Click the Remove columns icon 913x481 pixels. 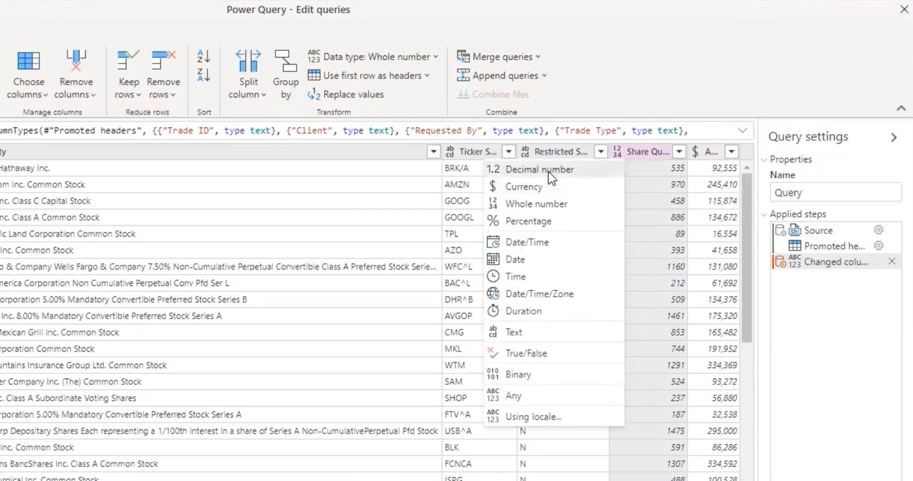(x=76, y=61)
